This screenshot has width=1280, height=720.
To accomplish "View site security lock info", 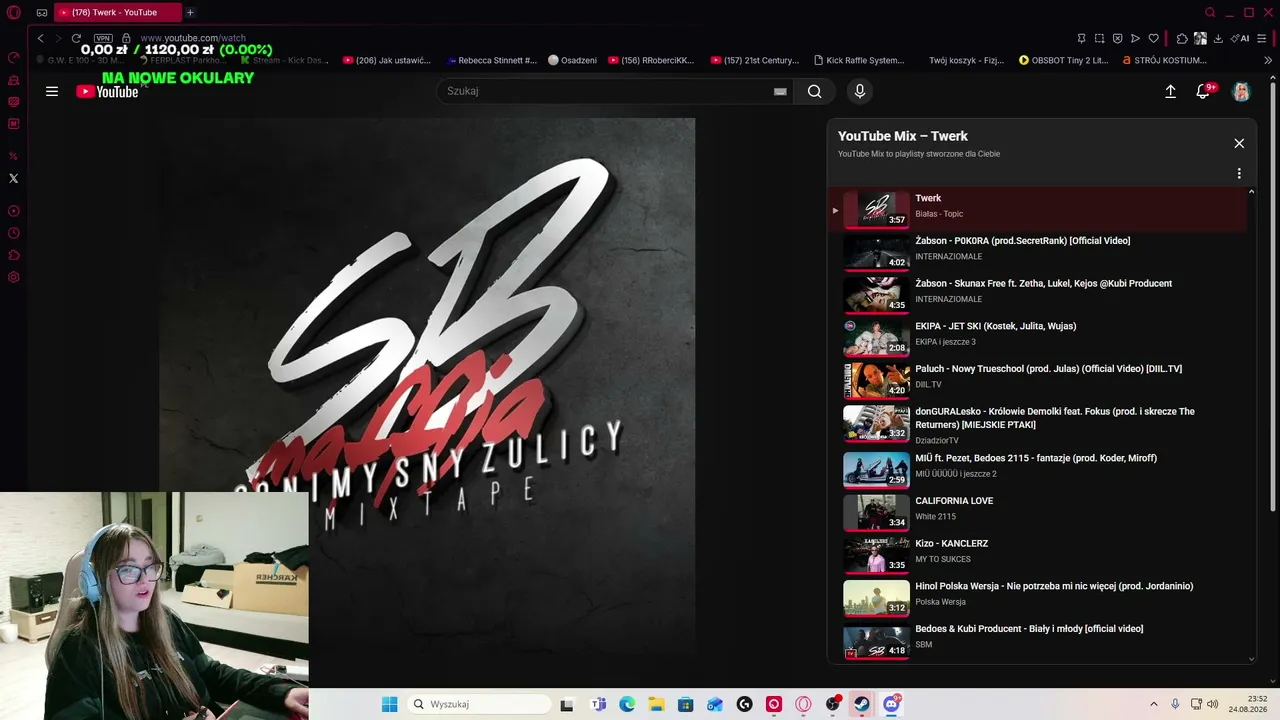I will [126, 38].
